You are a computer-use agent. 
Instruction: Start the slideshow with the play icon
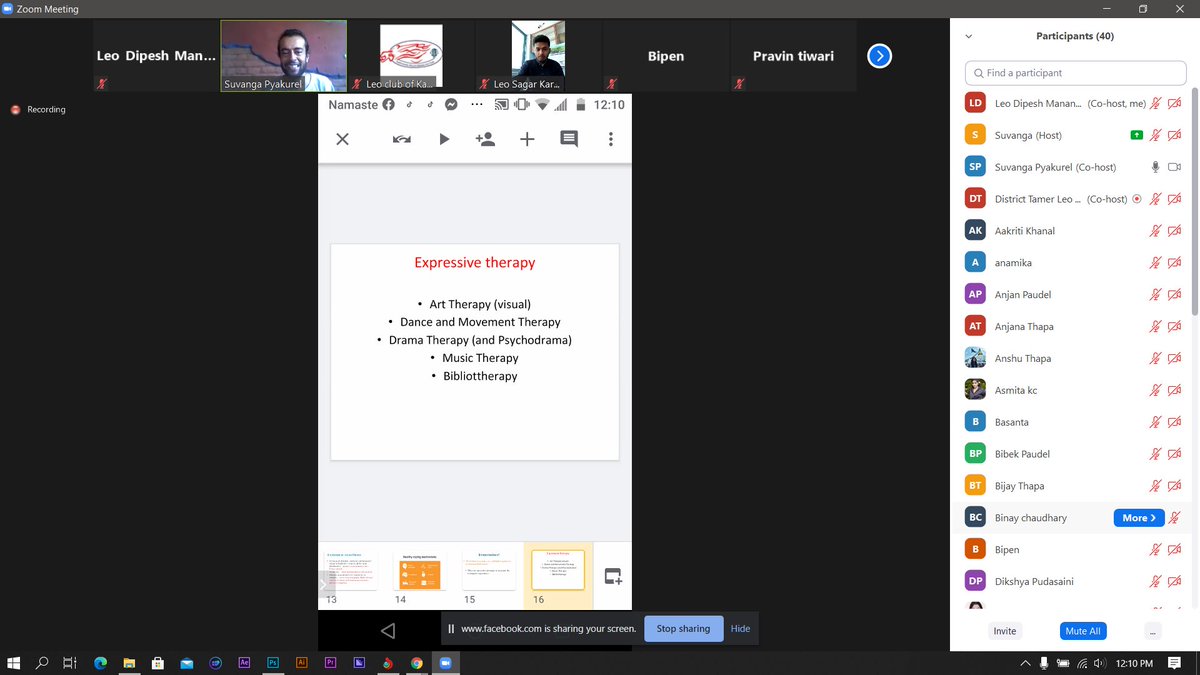(x=444, y=139)
